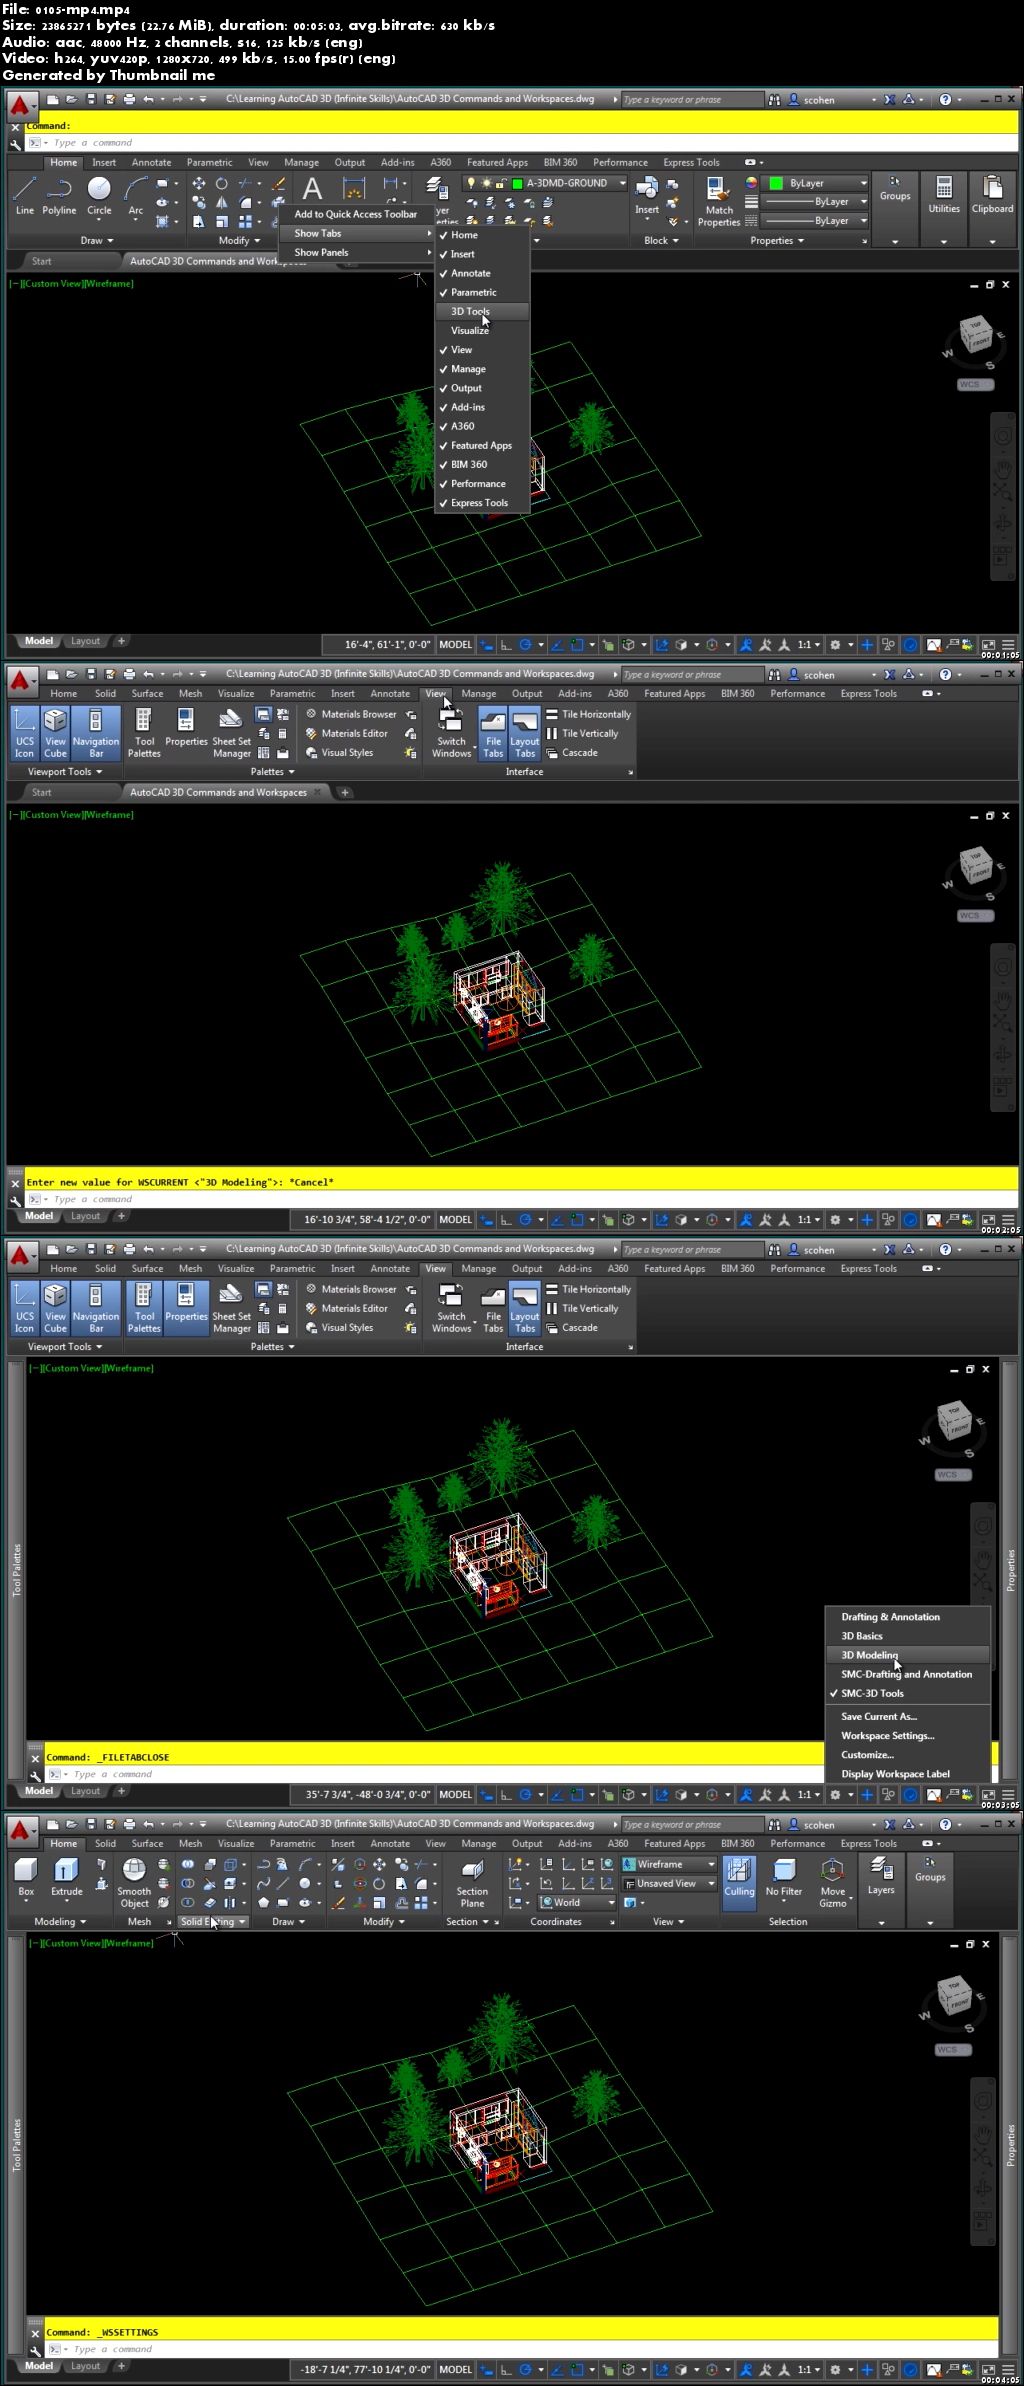Expand the Unsaved View dropdown
1024x2386 pixels.
pyautogui.click(x=711, y=1883)
